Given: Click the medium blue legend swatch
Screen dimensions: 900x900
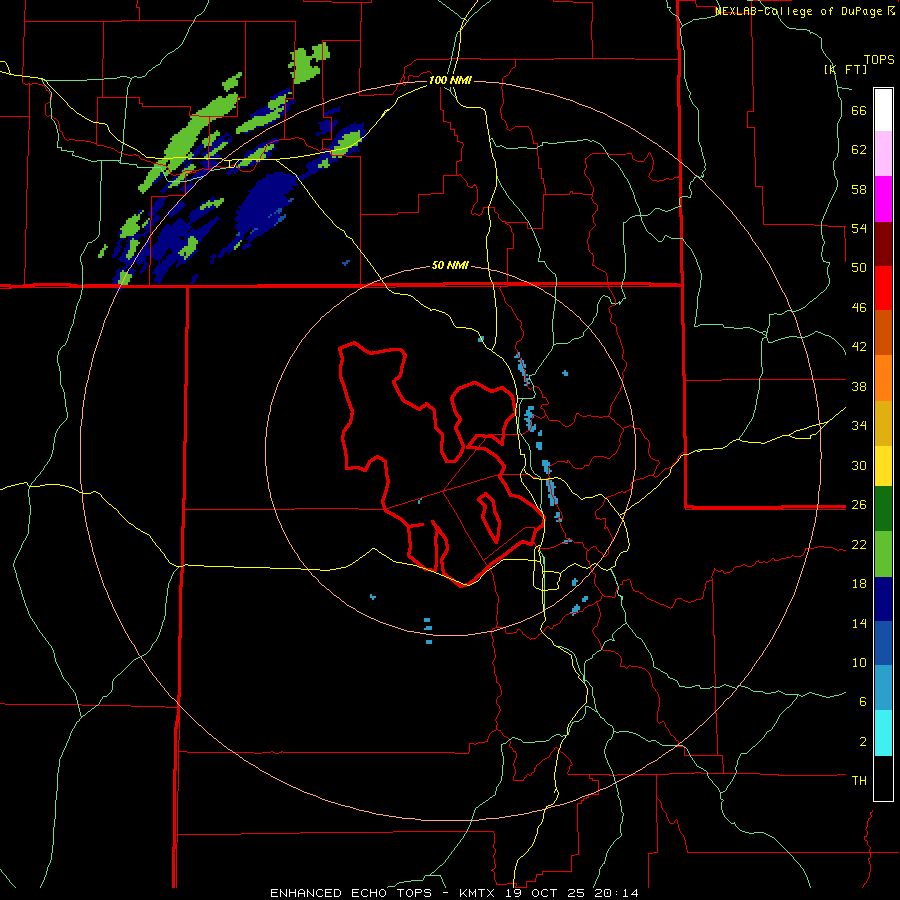Looking at the screenshot, I should coord(883,643).
